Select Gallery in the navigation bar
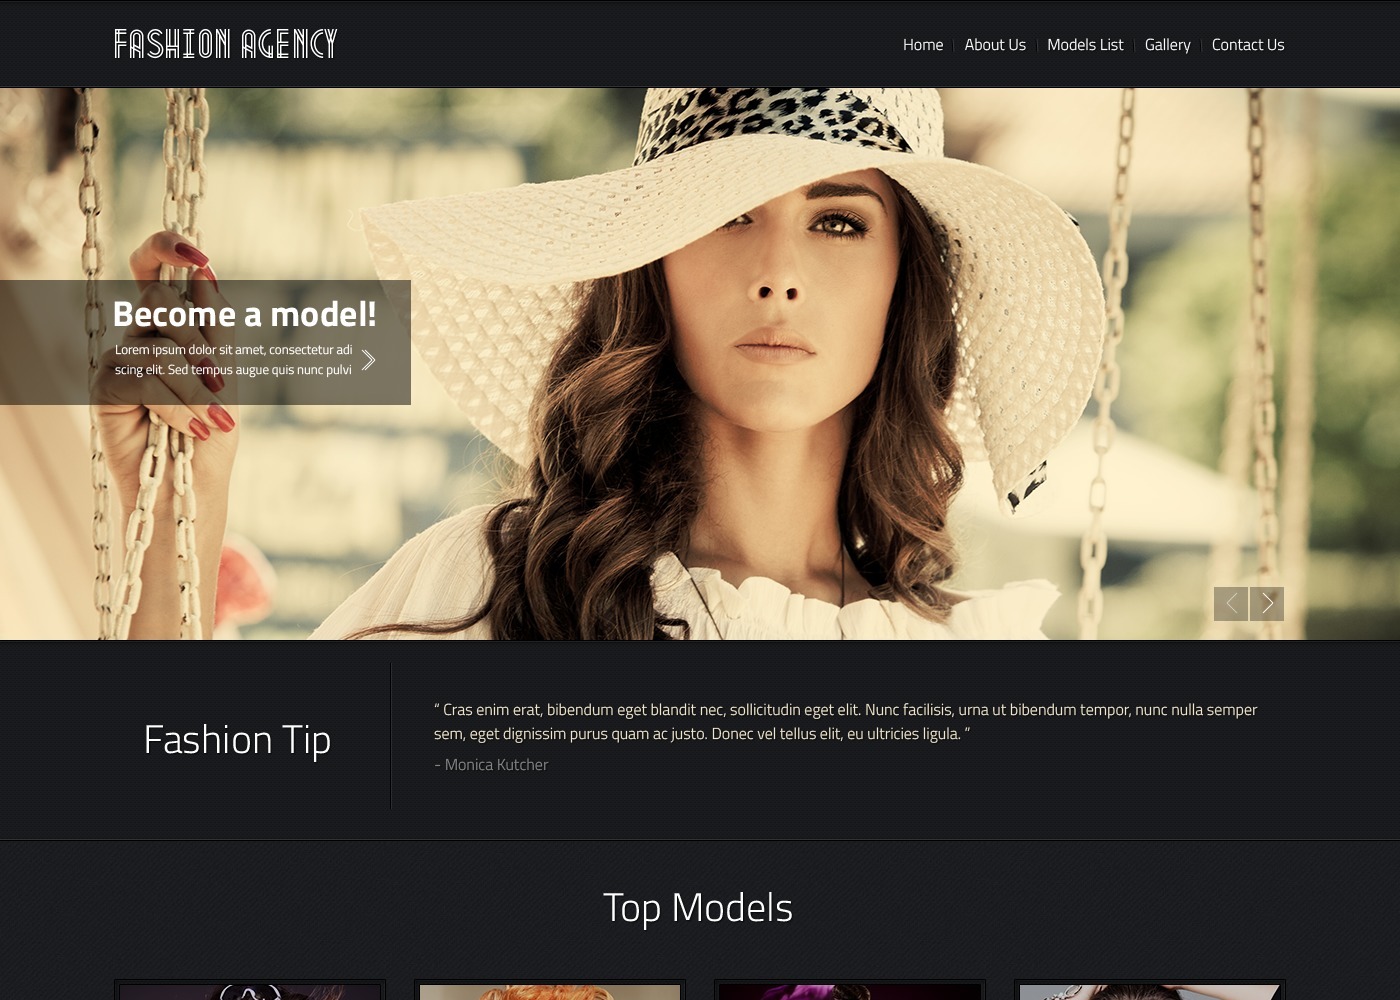The image size is (1400, 1000). click(x=1167, y=45)
